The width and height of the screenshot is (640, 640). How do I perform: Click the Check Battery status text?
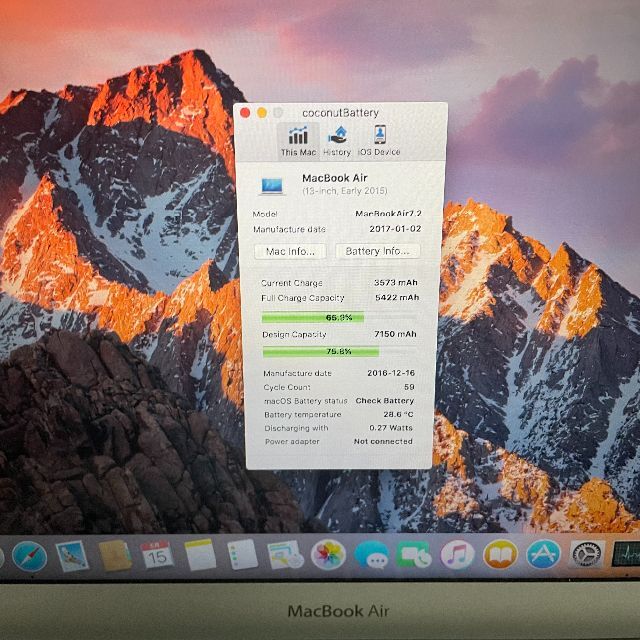(384, 400)
